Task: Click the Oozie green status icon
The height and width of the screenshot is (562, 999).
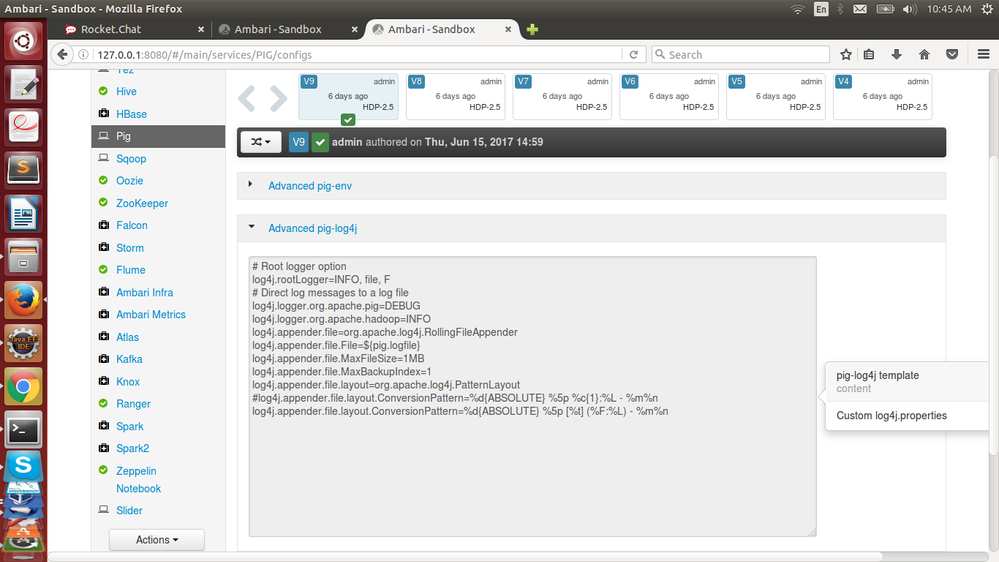Action: 103,180
